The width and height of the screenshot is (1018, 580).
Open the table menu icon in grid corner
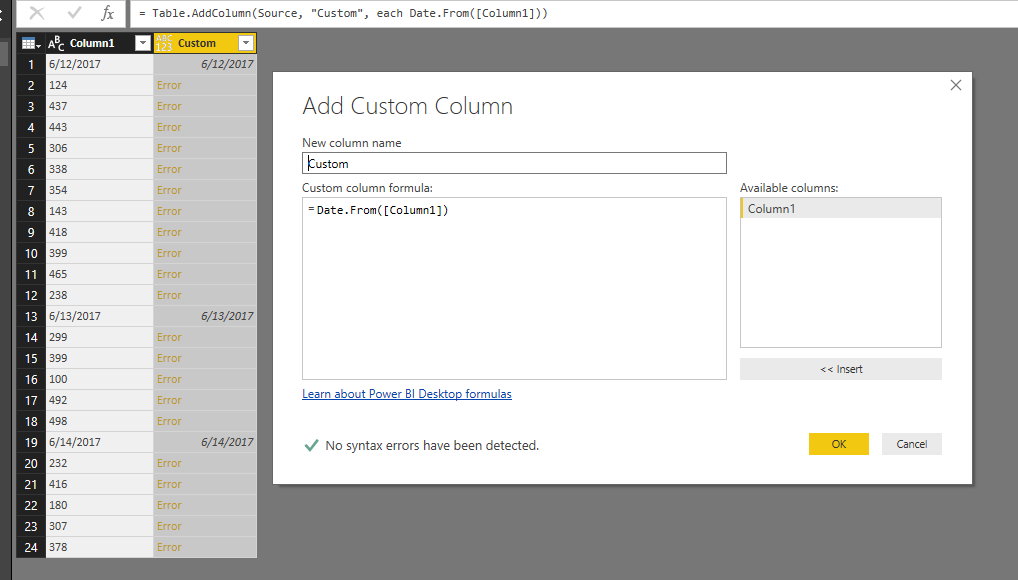coord(31,44)
